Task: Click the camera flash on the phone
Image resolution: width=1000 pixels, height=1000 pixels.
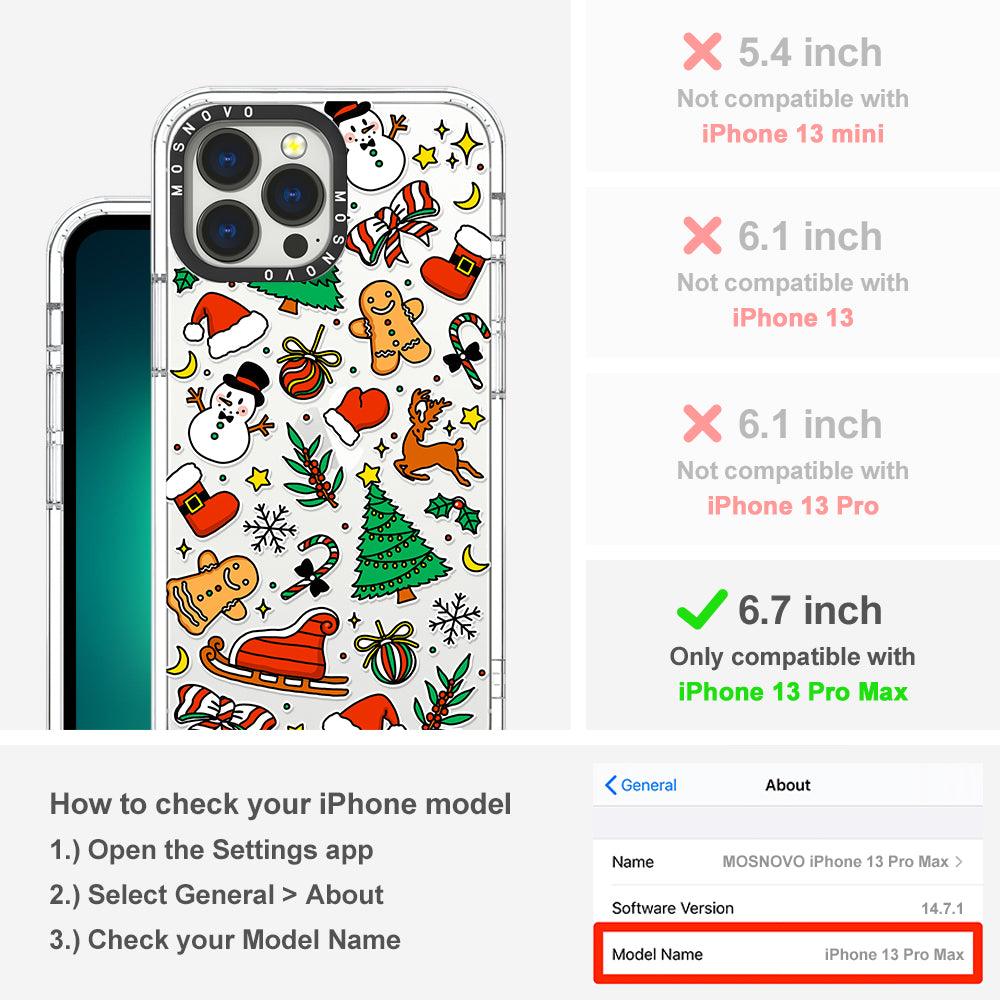Action: click(293, 146)
